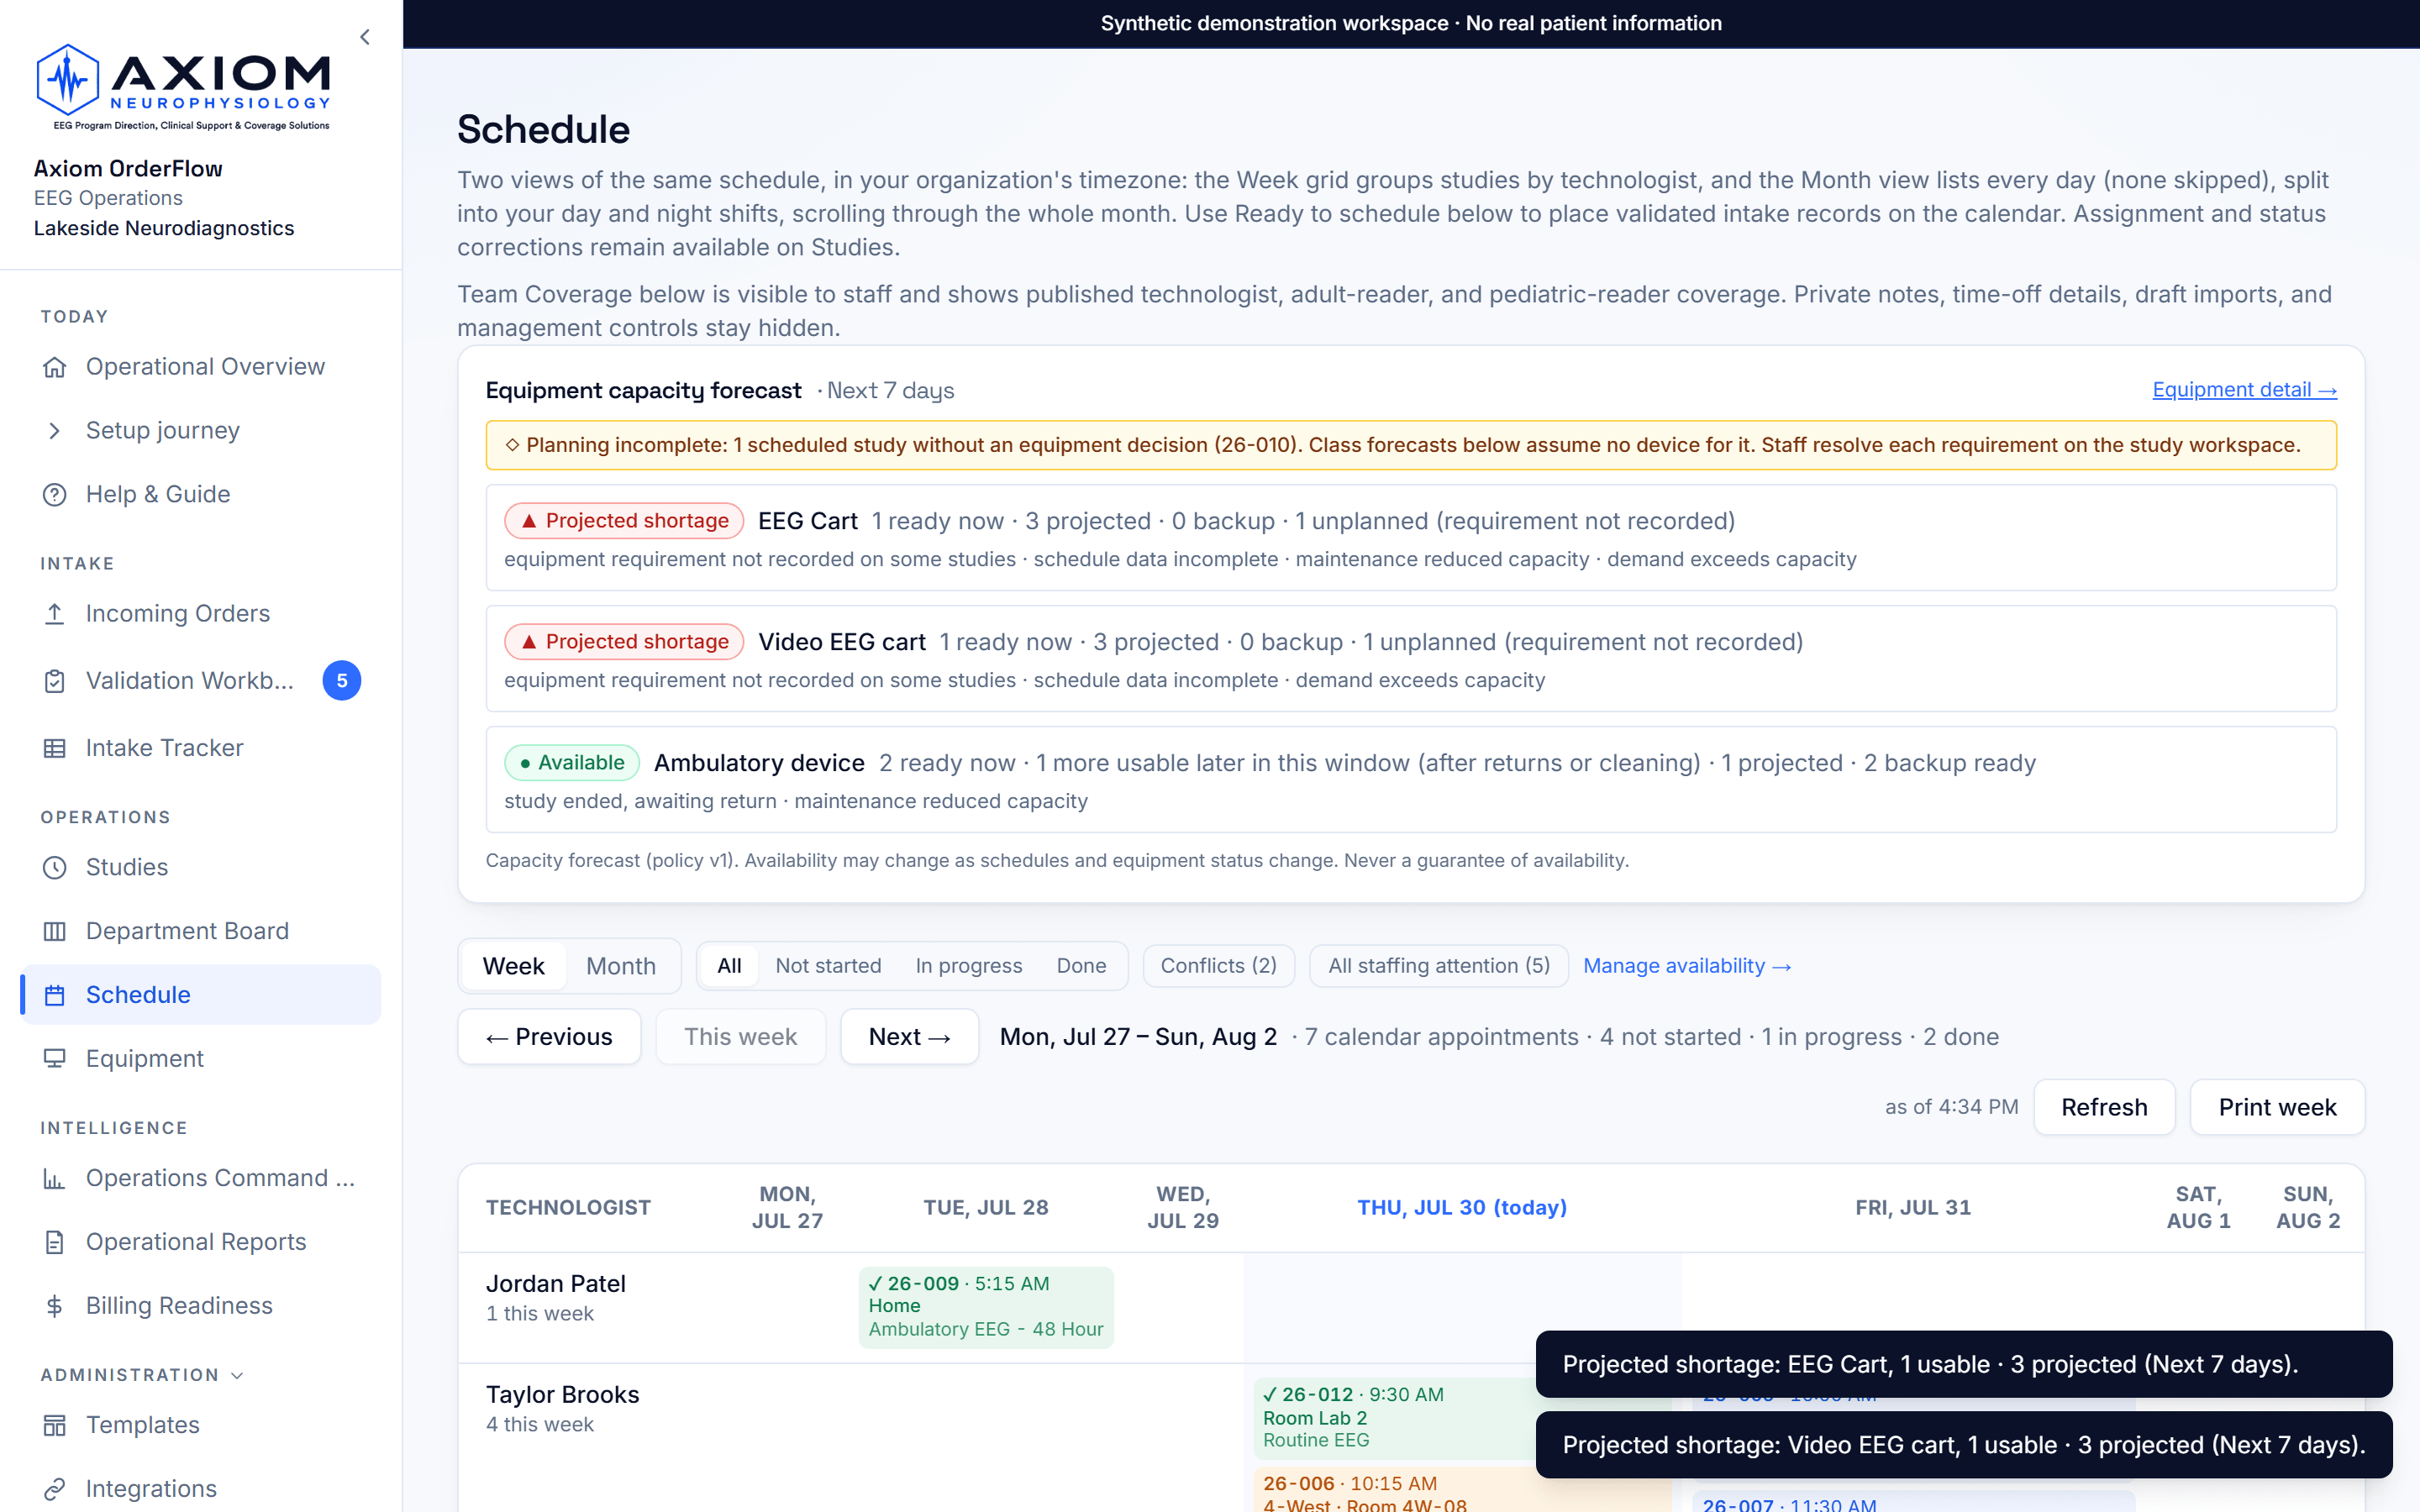Screen dimensions: 2420x1512
Task: Collapse the Administration section chevron
Action: pyautogui.click(x=237, y=1376)
